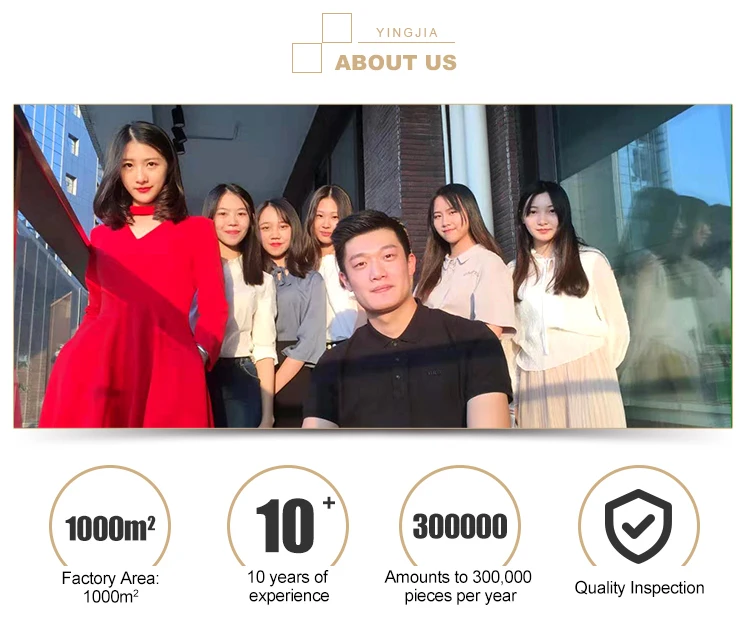Click the 10+ years experience badge
750x626 pixels.
pyautogui.click(x=288, y=516)
